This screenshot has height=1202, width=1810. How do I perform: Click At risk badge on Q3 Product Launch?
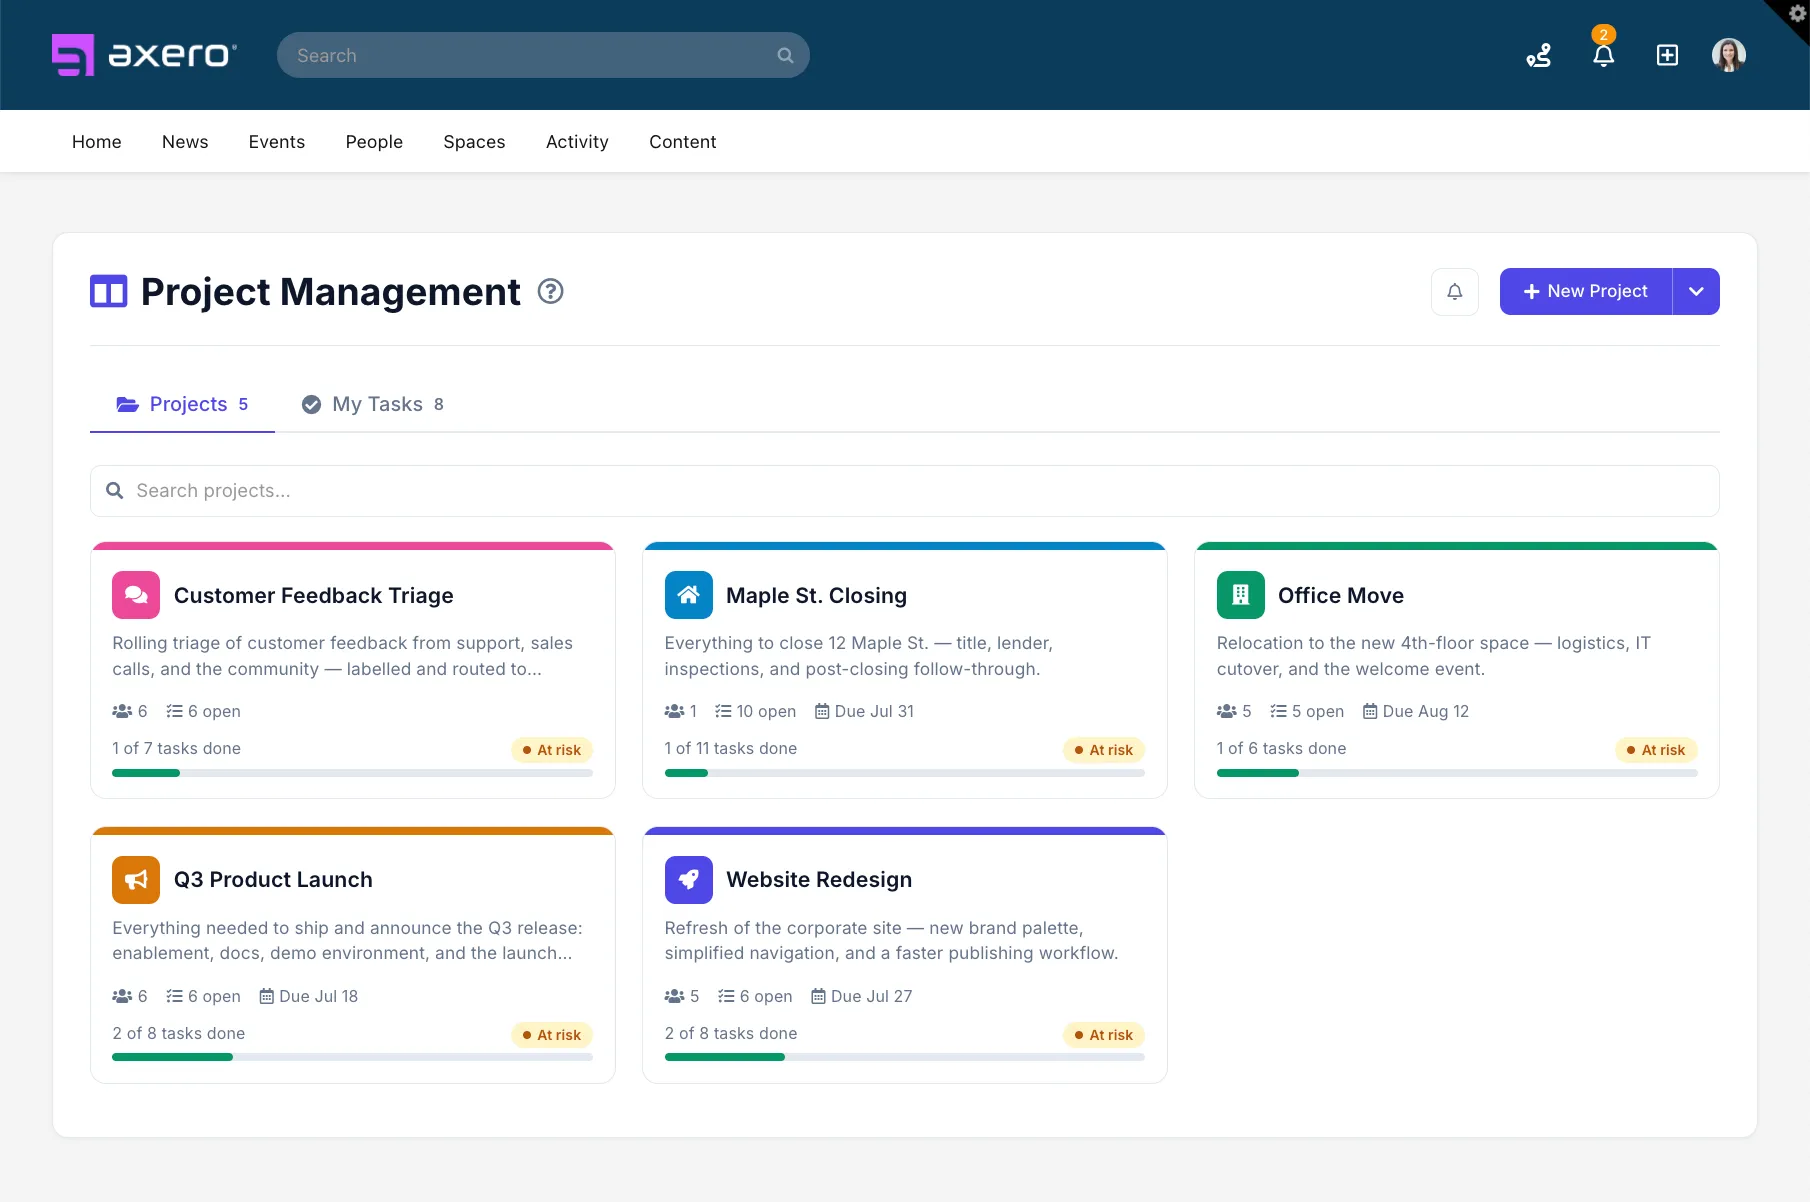[552, 1035]
